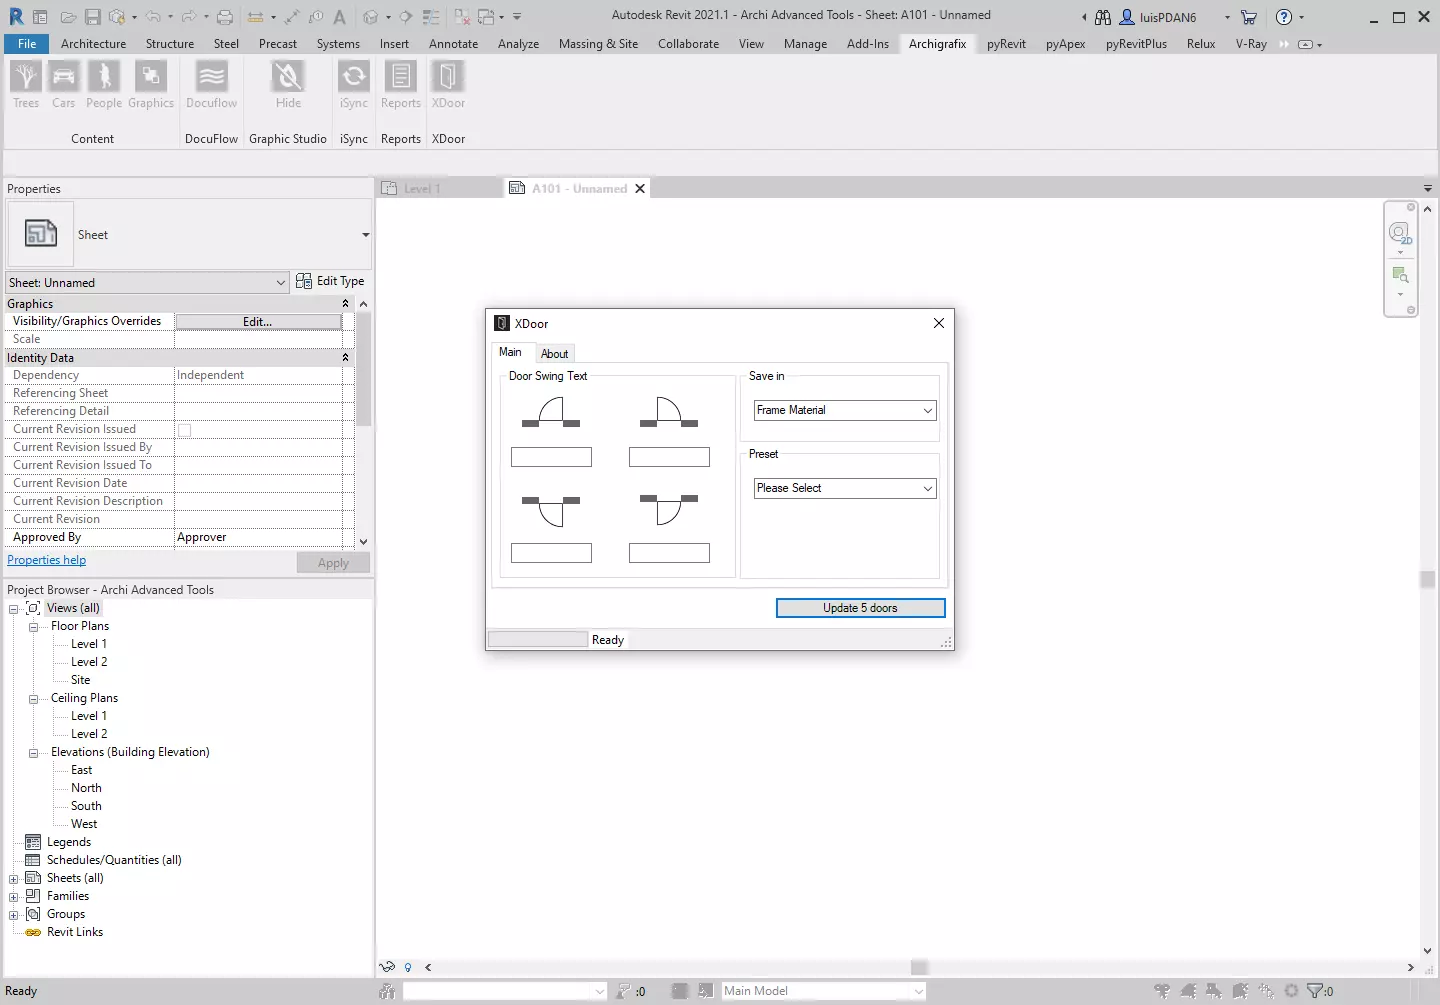Select the People tool in Content panel
Viewport: 1440px width, 1005px height.
[x=103, y=86]
